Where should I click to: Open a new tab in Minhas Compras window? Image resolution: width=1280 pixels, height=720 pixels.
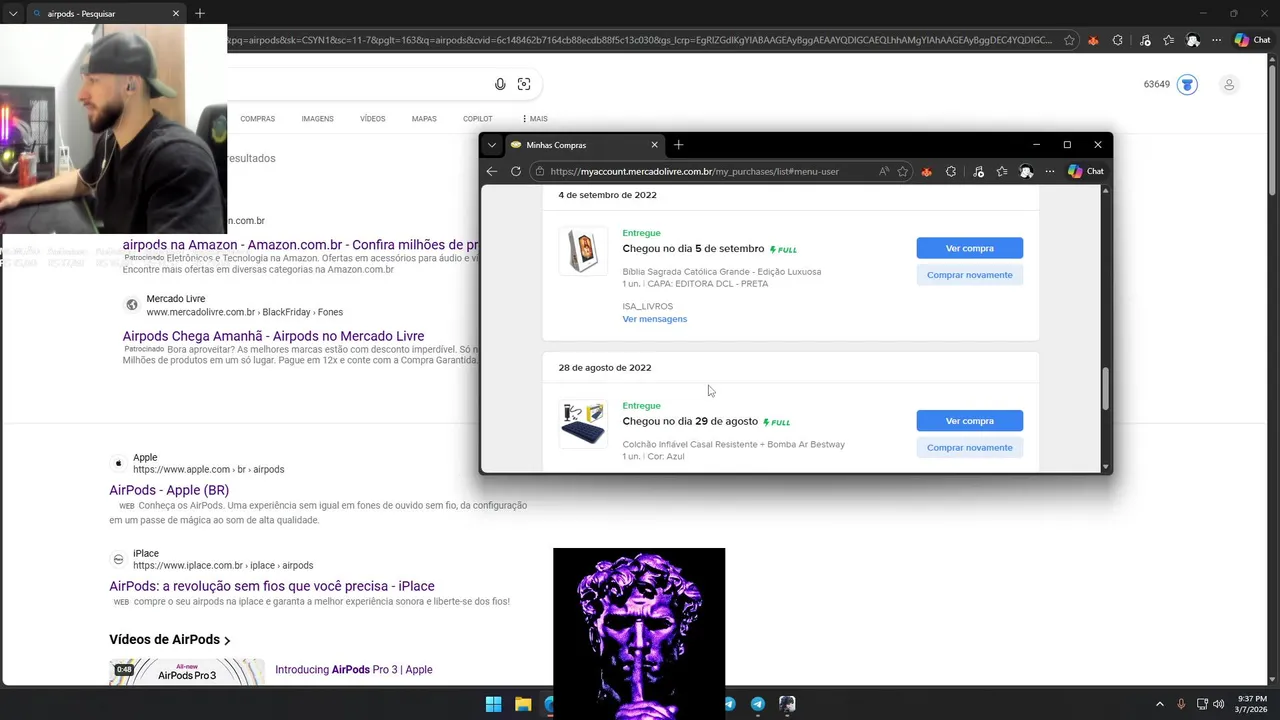[679, 145]
